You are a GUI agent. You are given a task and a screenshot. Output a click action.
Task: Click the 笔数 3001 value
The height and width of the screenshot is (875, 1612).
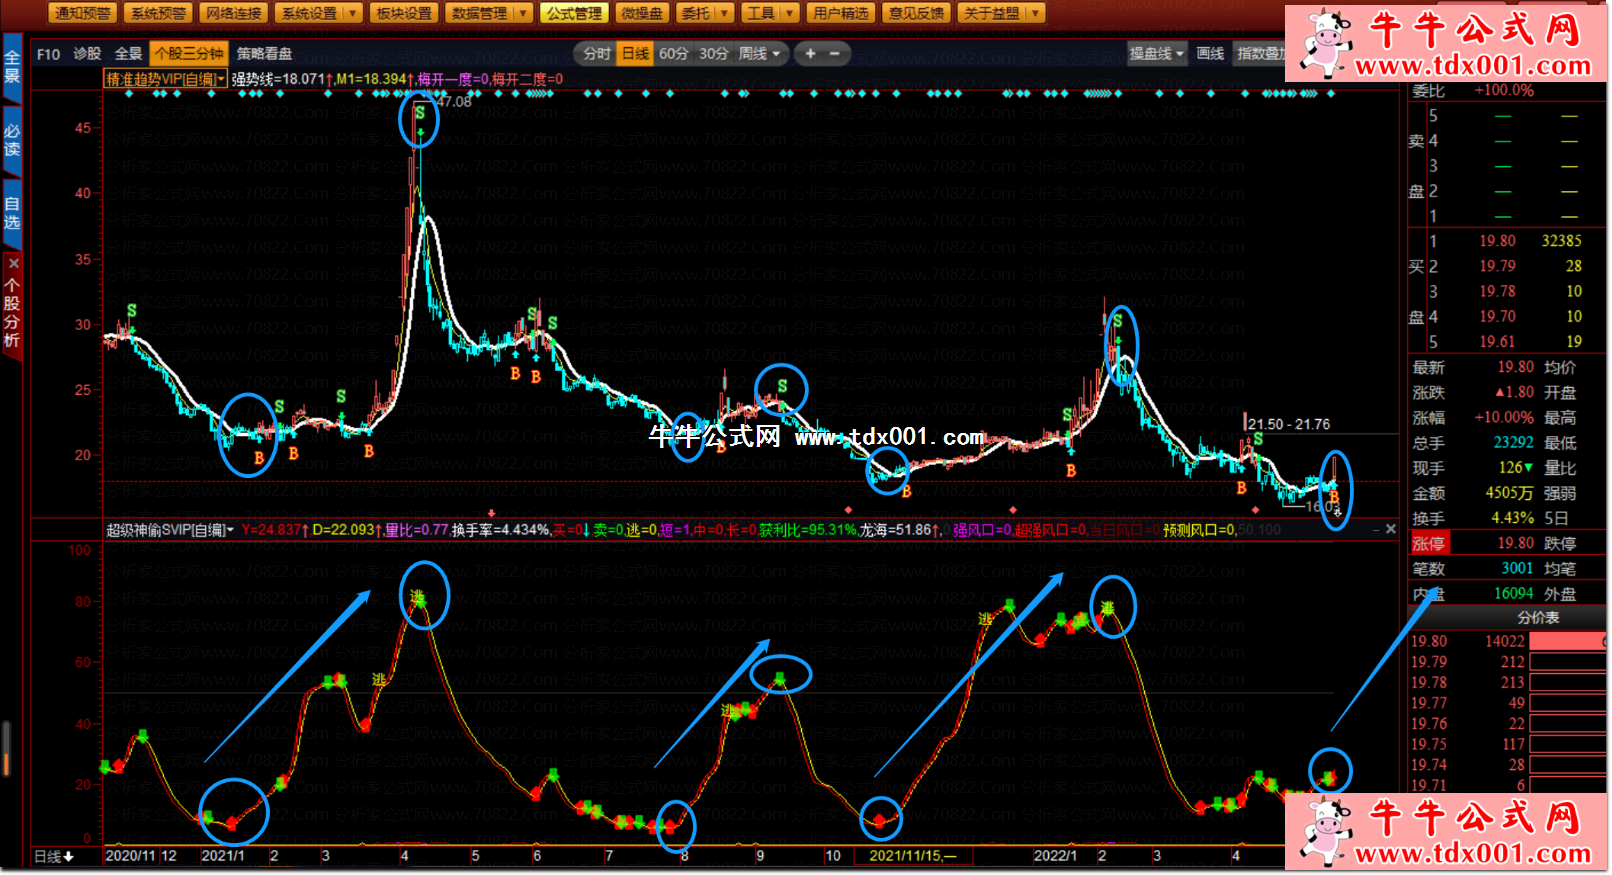coord(1517,568)
